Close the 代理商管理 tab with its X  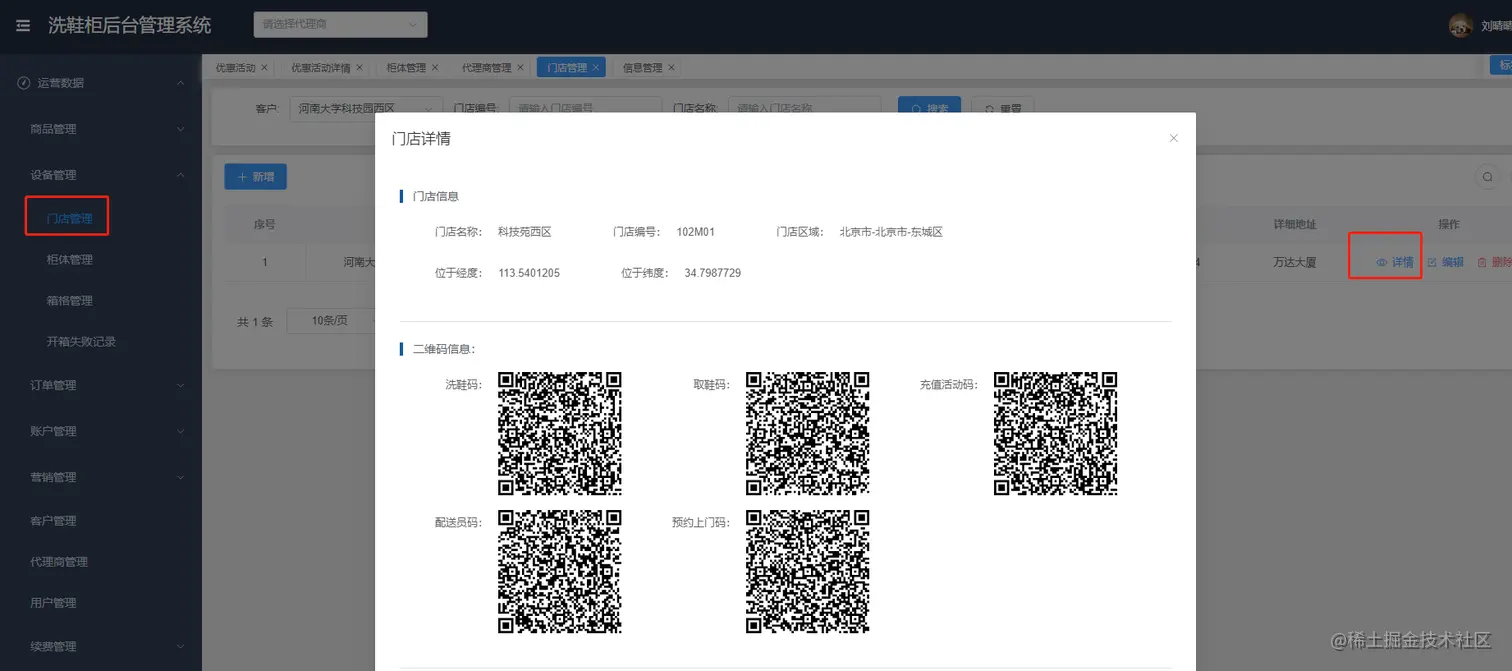520,68
